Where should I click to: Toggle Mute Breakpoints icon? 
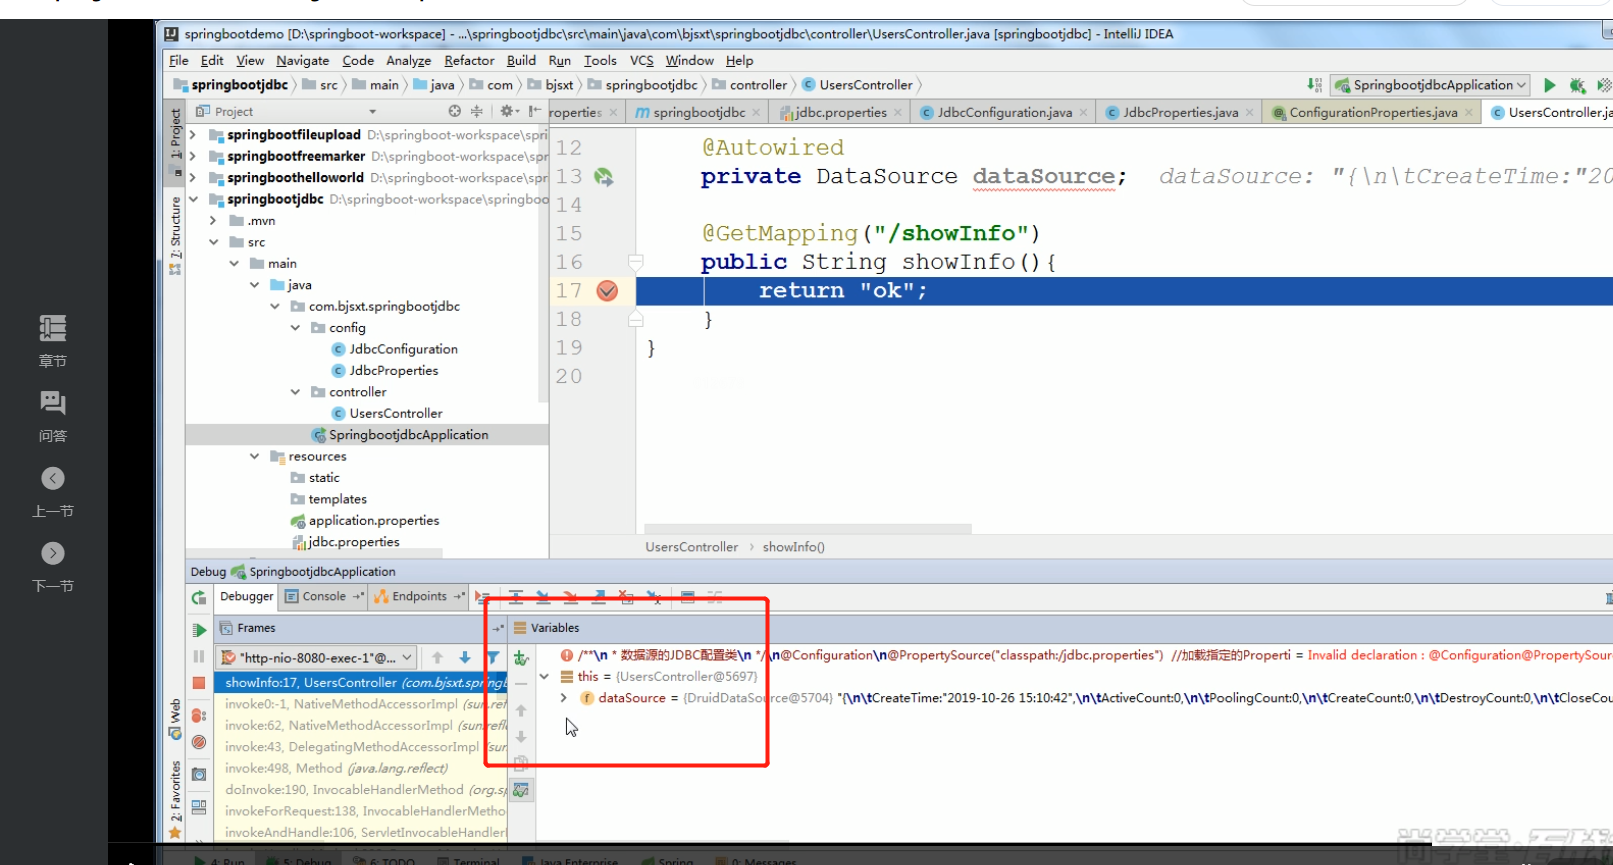[x=199, y=742]
